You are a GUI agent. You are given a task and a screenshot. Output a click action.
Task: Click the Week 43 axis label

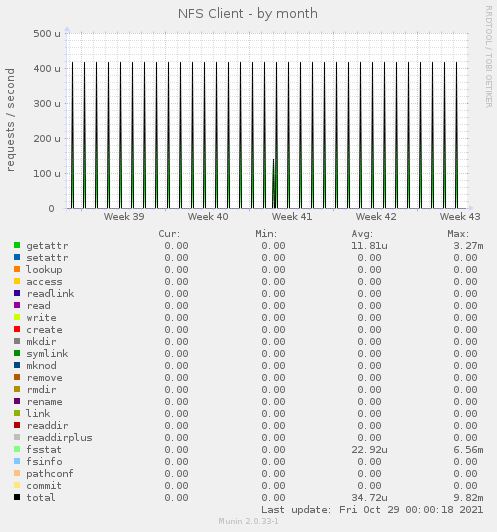[460, 216]
